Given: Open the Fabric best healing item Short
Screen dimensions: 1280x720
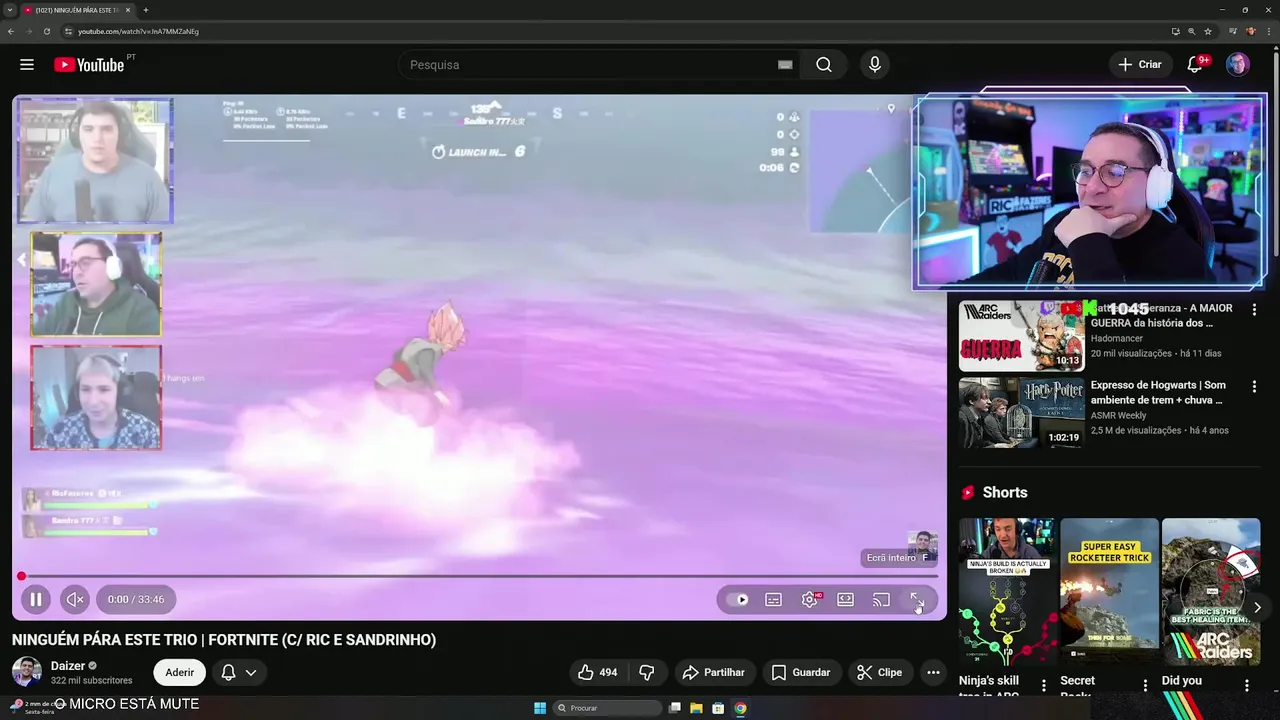Looking at the screenshot, I should click(1211, 591).
